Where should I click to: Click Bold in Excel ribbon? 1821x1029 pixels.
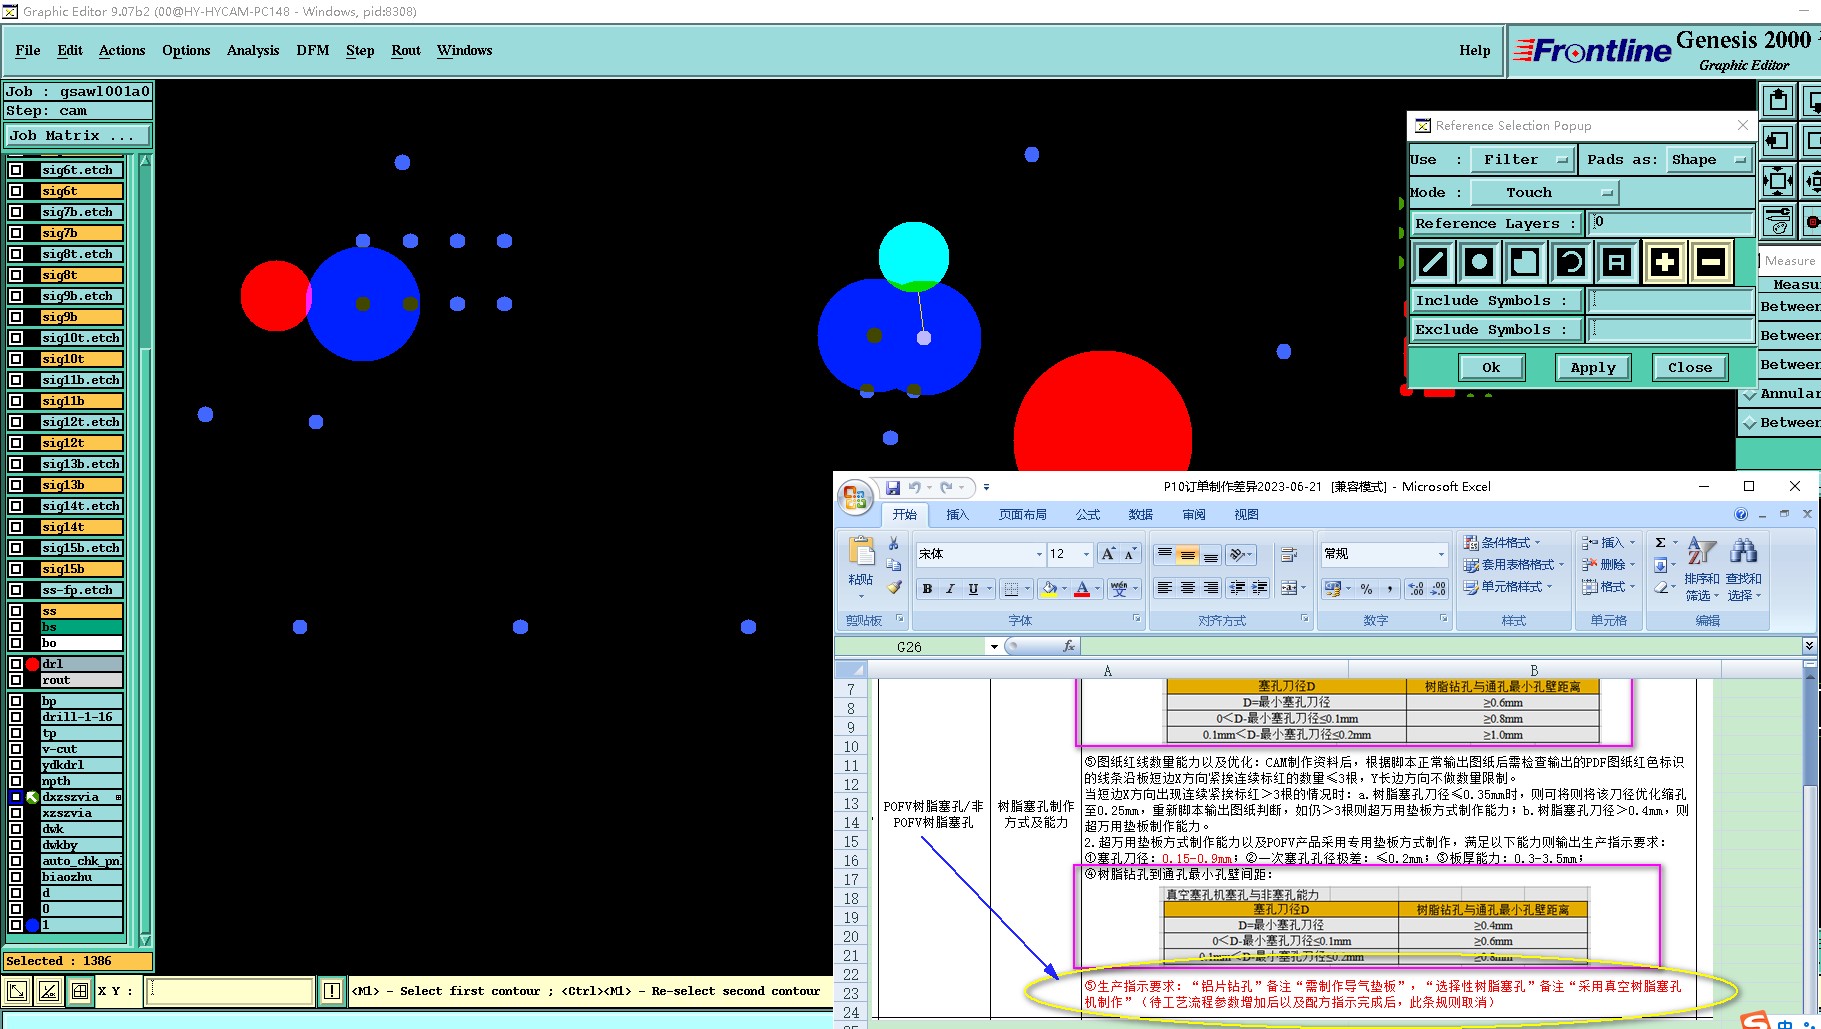tap(927, 589)
